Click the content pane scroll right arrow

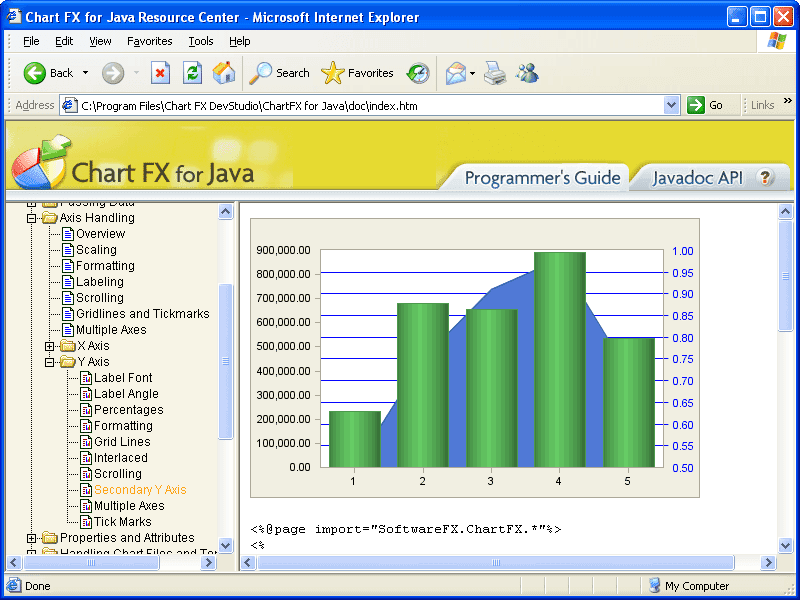(768, 563)
